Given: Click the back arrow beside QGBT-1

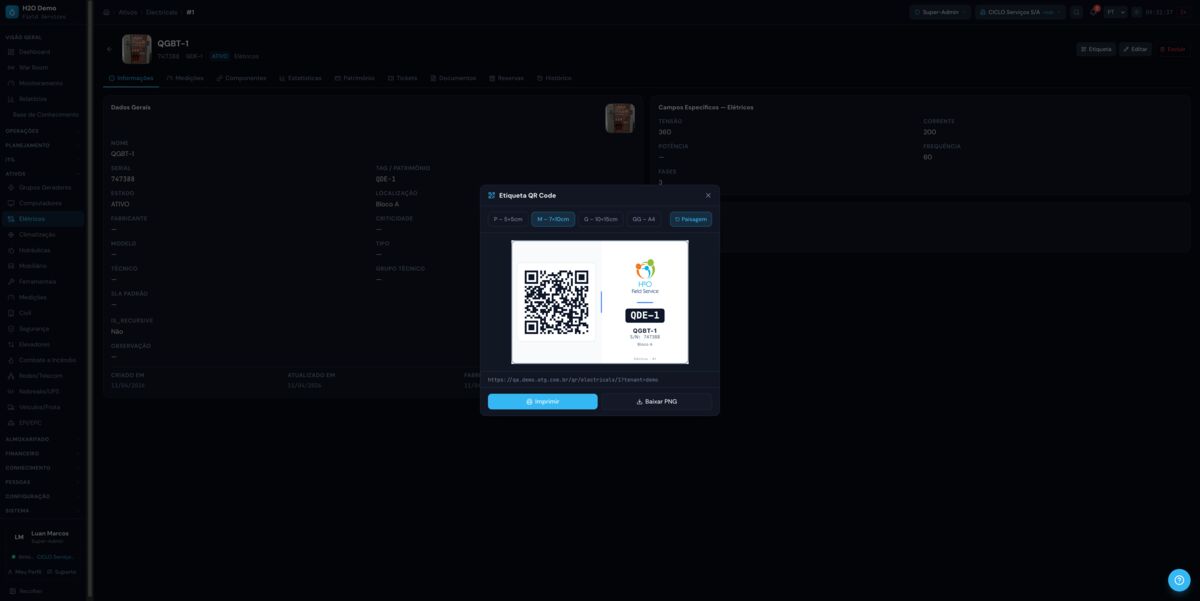Looking at the screenshot, I should [110, 49].
